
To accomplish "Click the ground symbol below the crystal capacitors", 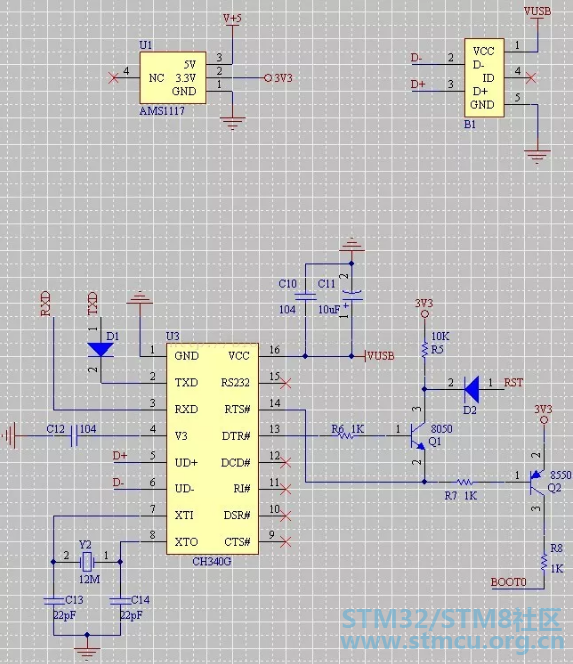I will (87, 653).
